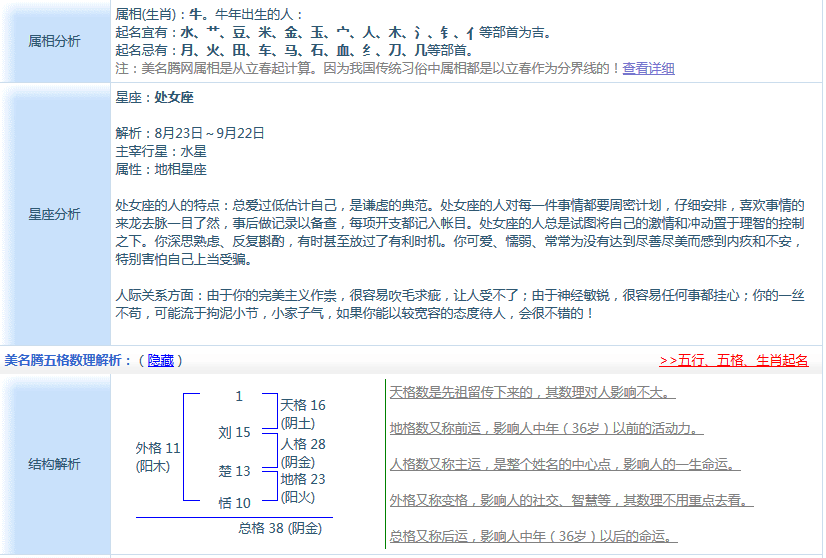Open the 人格数又称主运 explanation link
The image size is (826, 558).
[564, 464]
